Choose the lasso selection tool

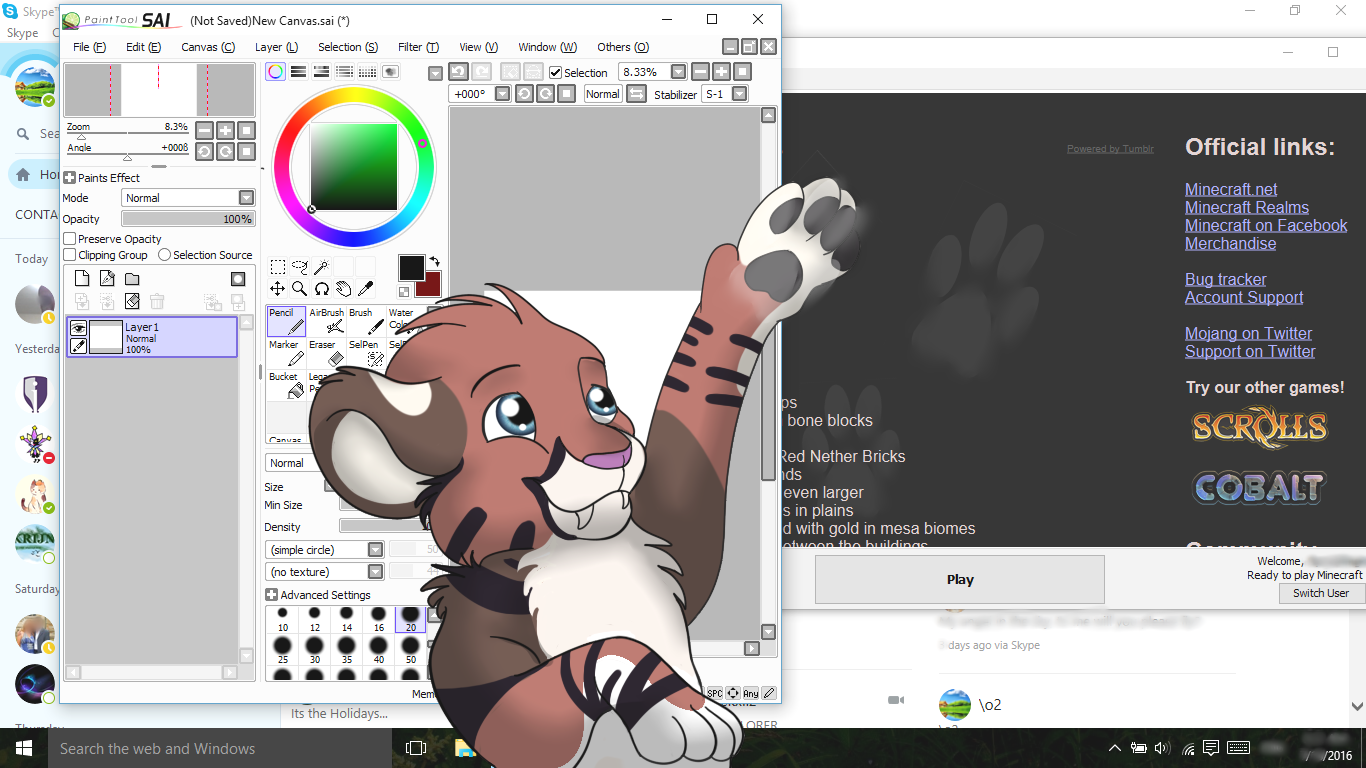[299, 267]
